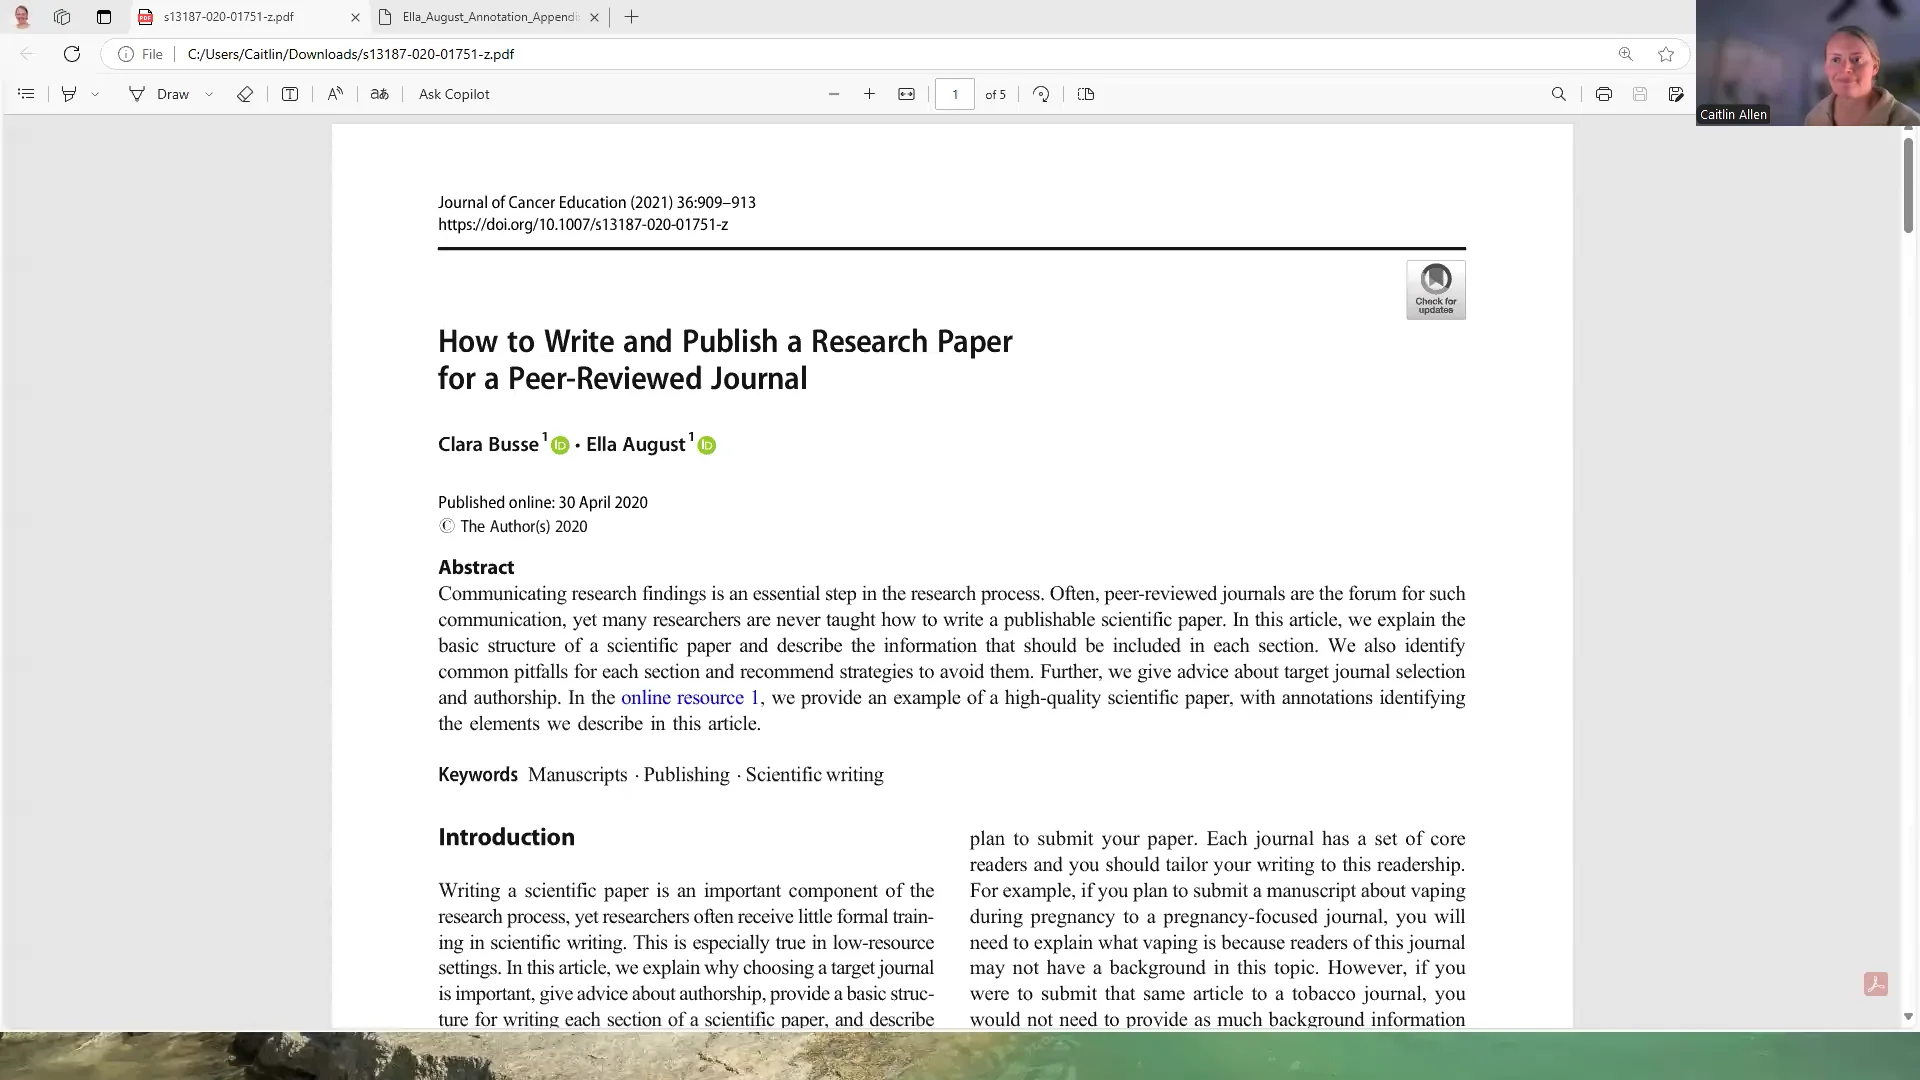Open the Translate tool
Screen dimensions: 1920x1080
380,94
